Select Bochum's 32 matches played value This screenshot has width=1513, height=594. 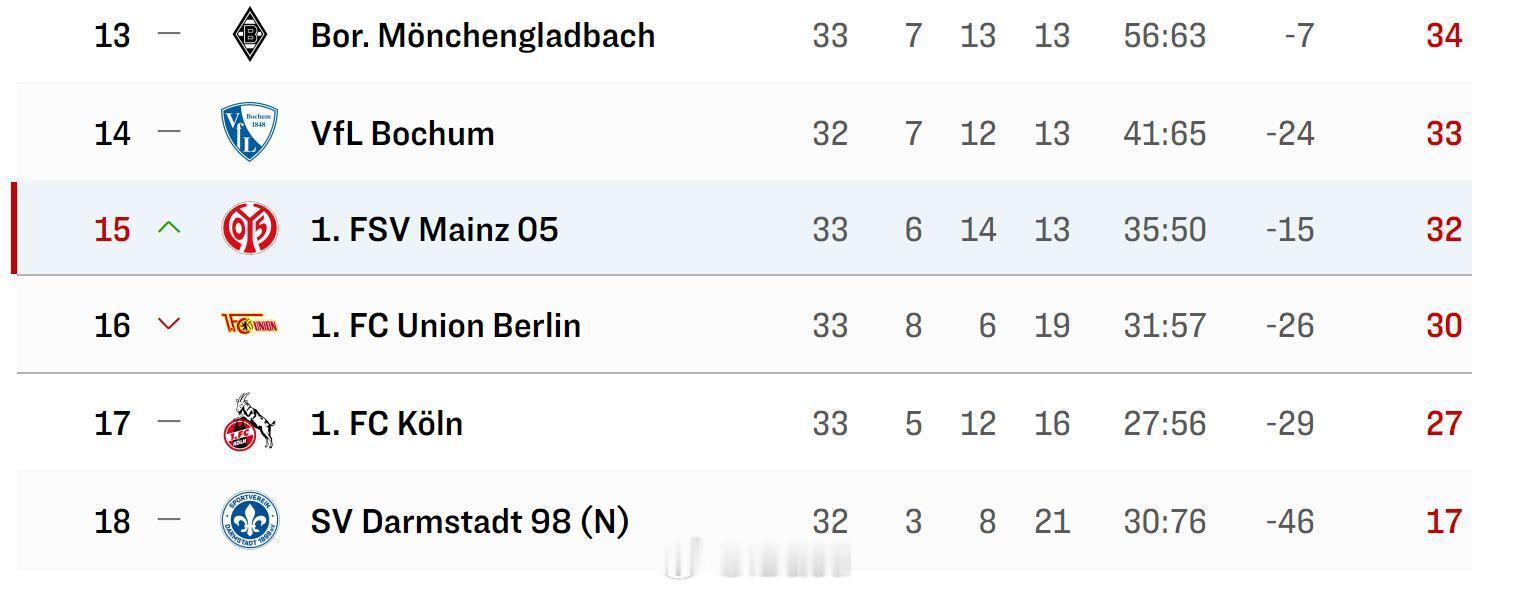point(830,134)
